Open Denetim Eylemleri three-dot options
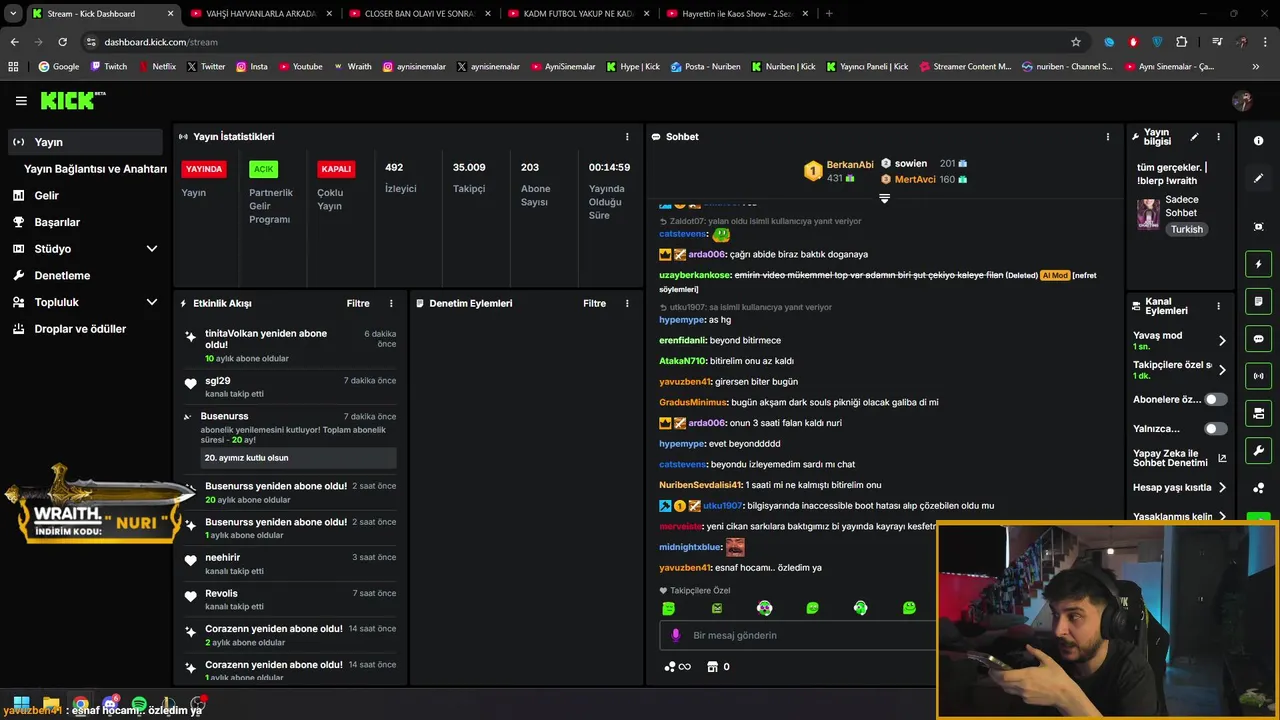This screenshot has width=1280, height=720. [627, 303]
